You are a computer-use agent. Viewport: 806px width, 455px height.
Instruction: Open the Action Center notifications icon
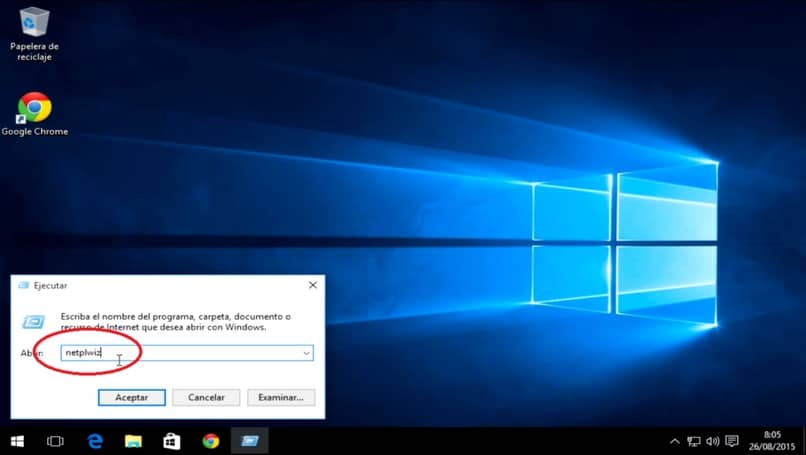coord(731,441)
